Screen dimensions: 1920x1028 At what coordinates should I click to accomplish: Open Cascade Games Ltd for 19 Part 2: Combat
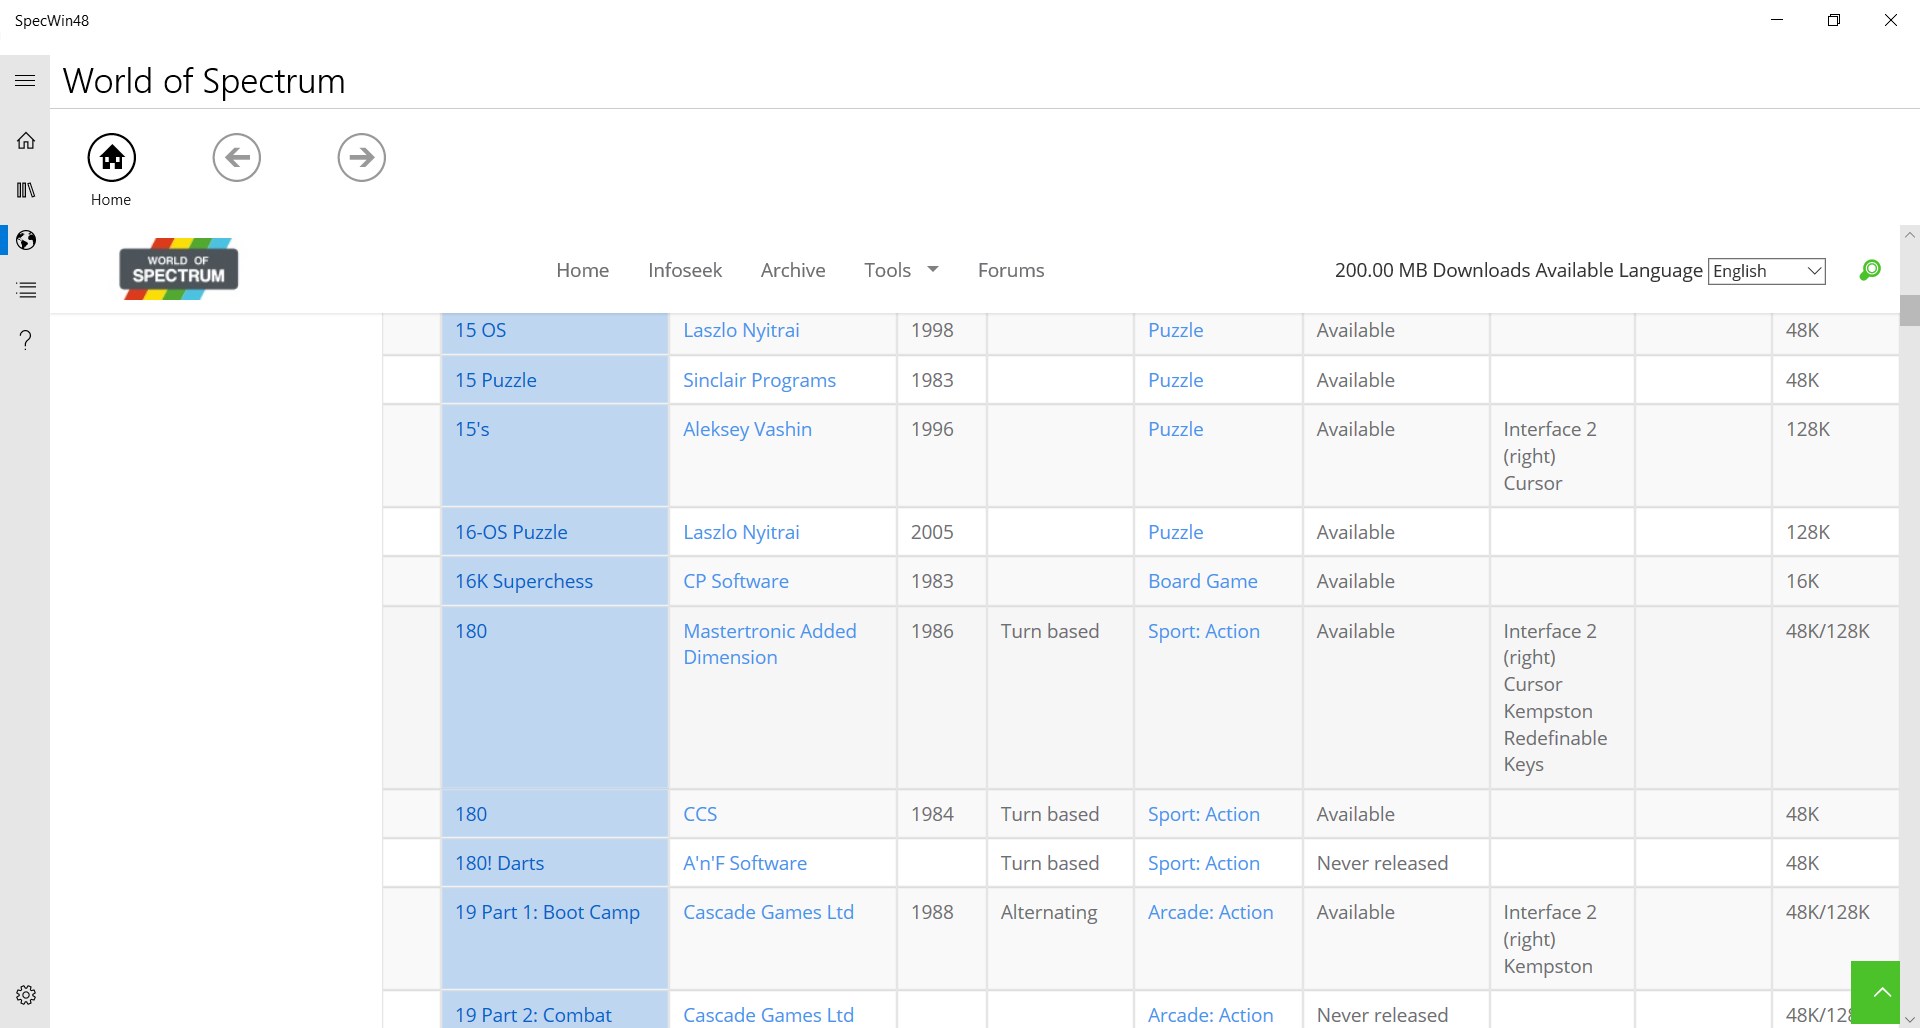point(768,1015)
